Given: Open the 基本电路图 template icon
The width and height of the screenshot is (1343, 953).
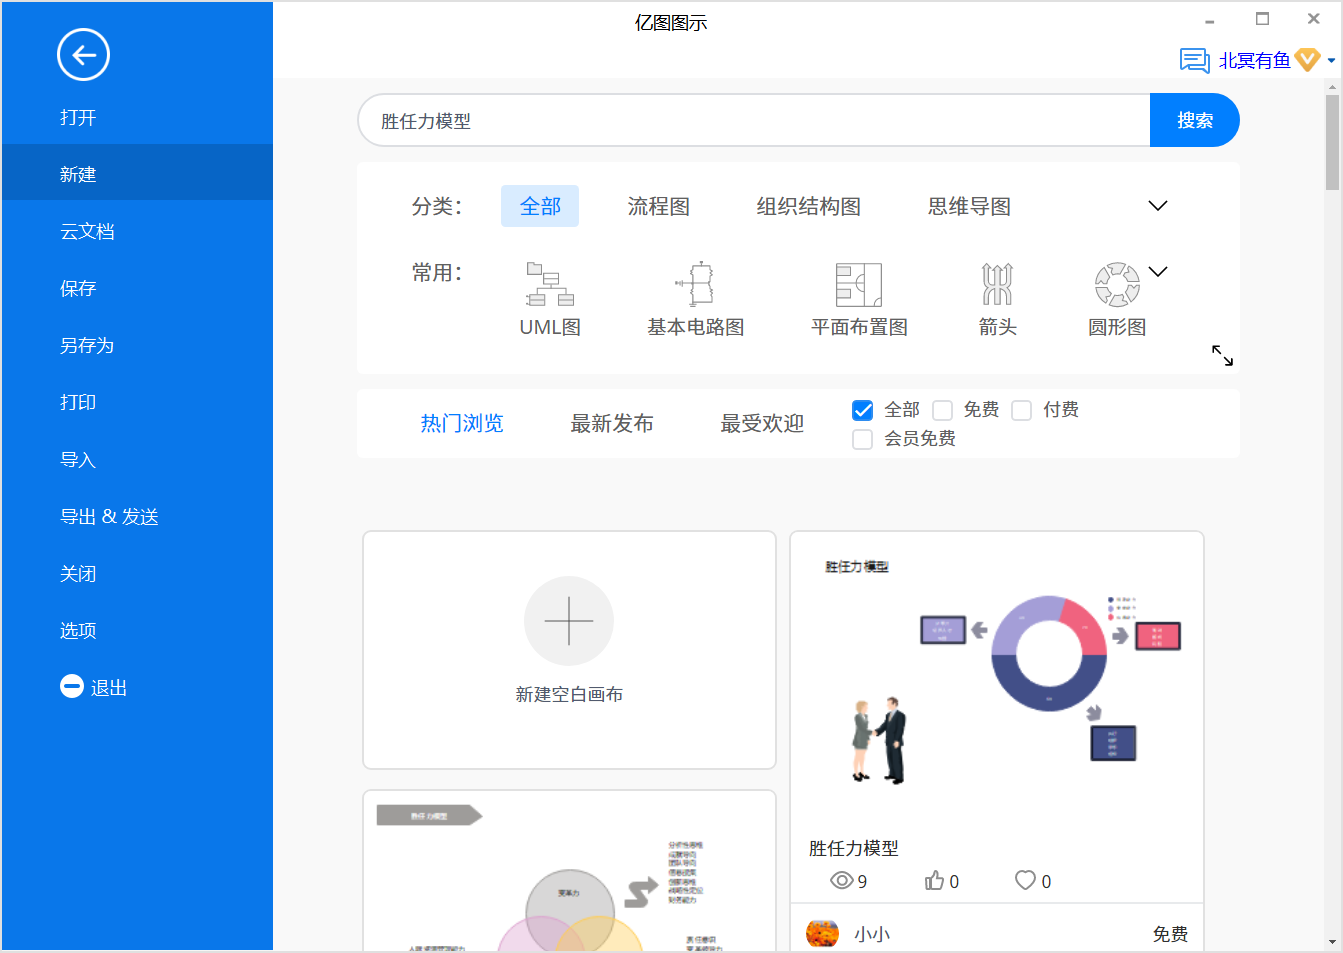Looking at the screenshot, I should [696, 284].
